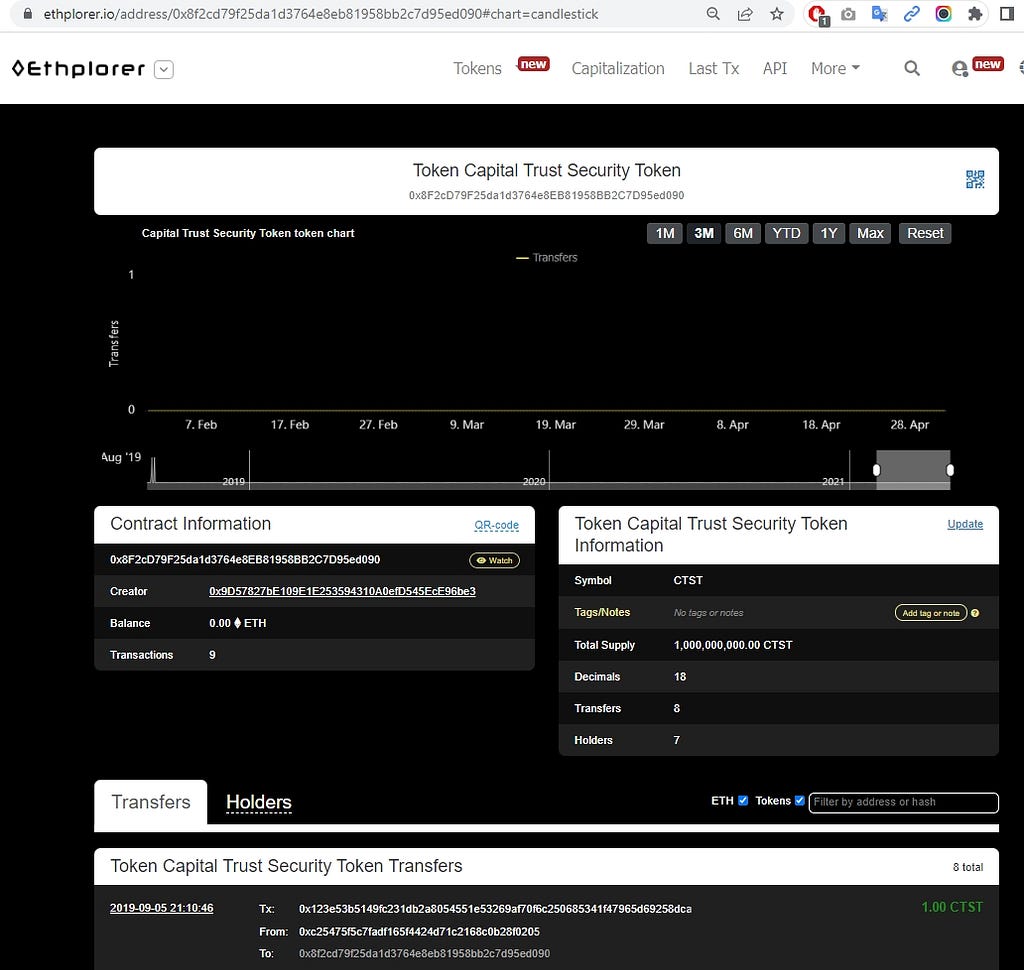Click the browser share icon
This screenshot has height=970, width=1024.
[x=744, y=14]
